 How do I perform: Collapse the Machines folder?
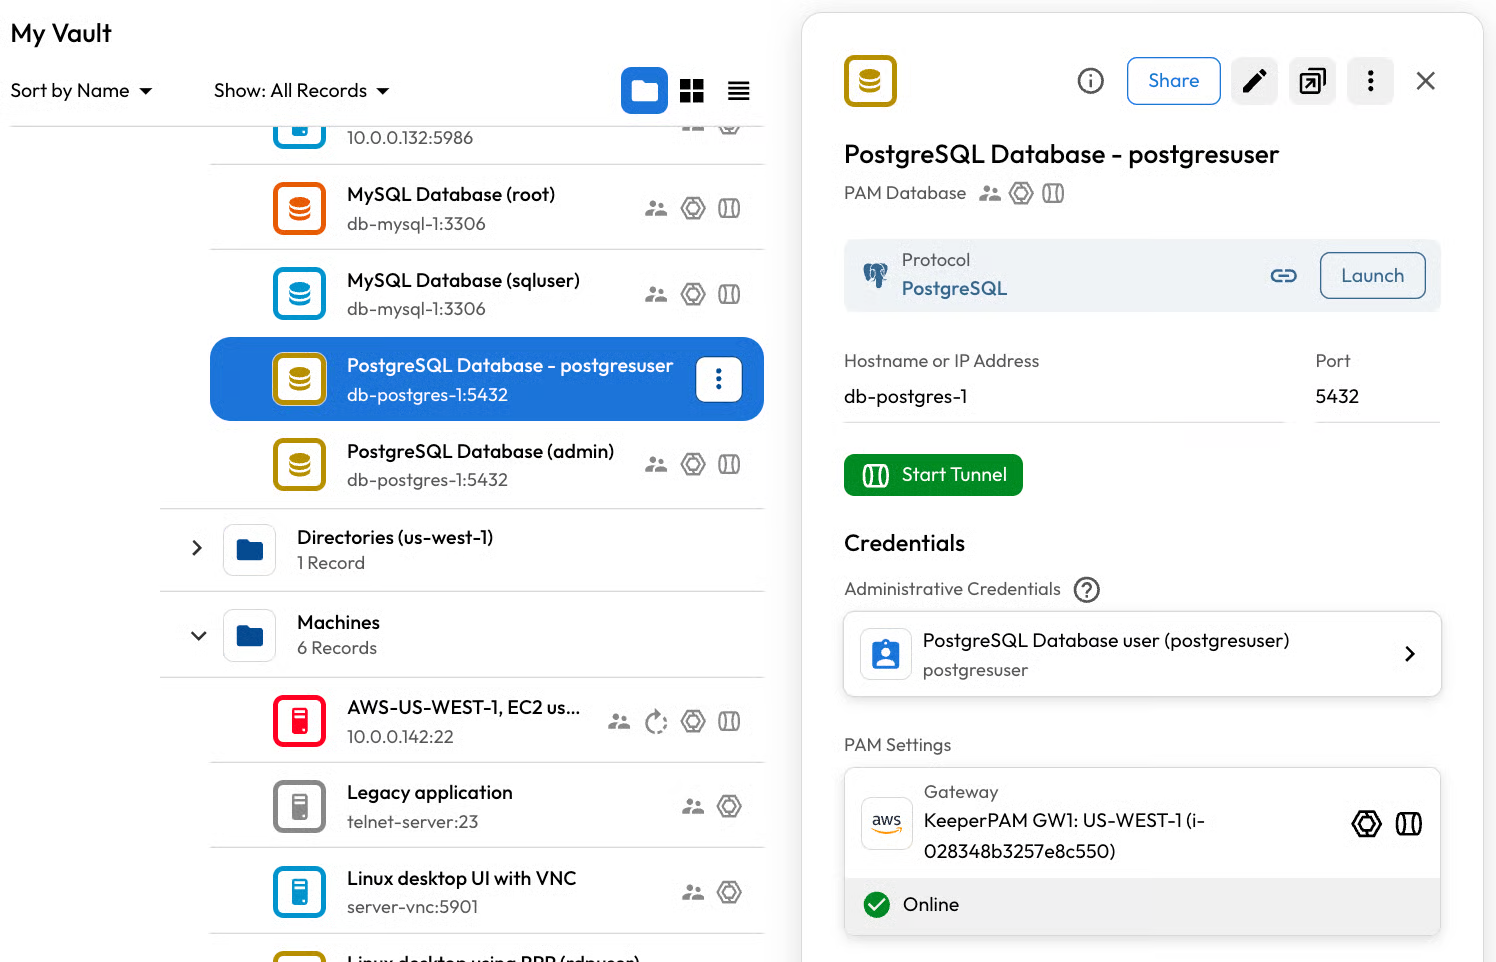click(198, 636)
